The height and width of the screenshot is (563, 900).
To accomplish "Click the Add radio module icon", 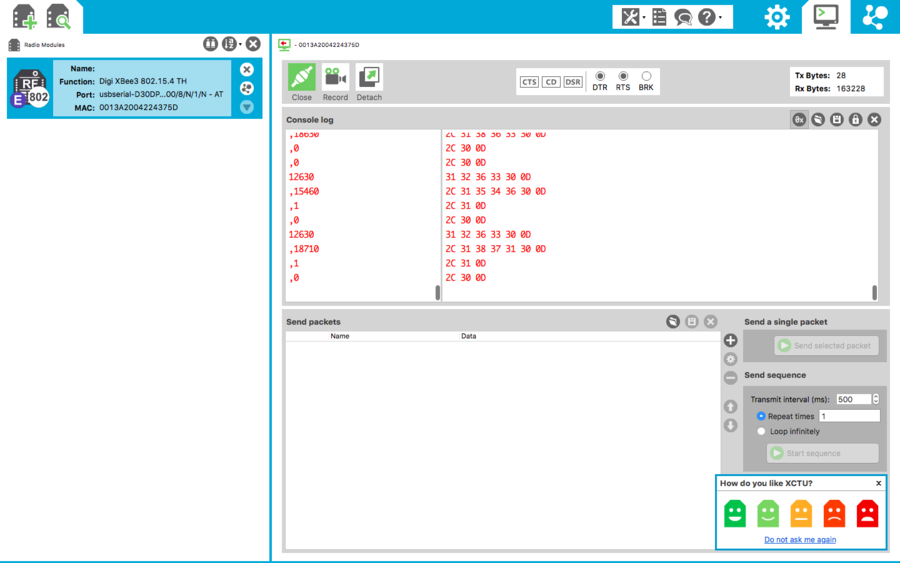I will [24, 17].
